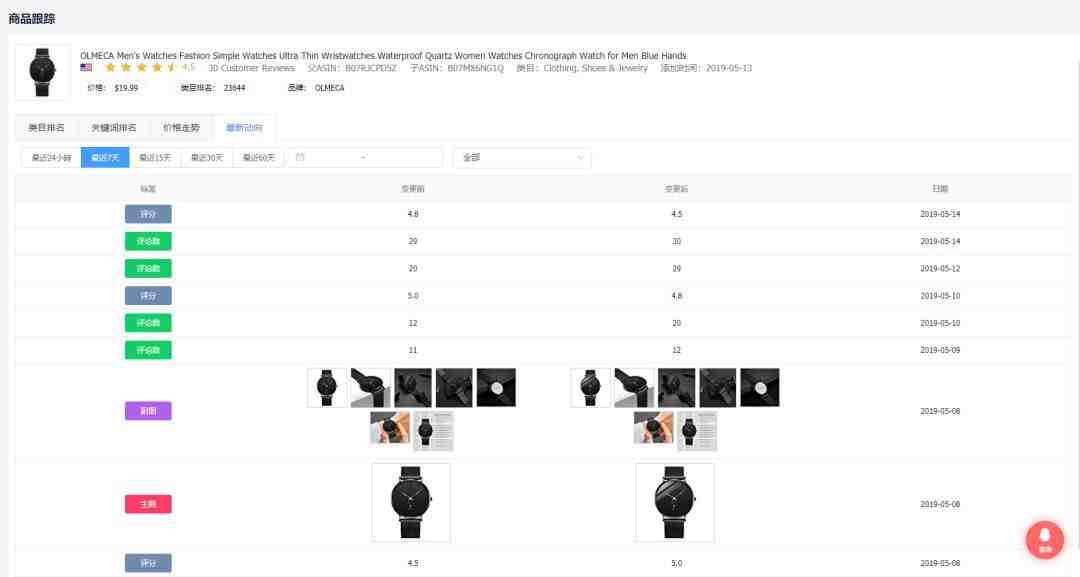This screenshot has width=1080, height=577.
Task: Click the 评分 tag dated 2019-05-14
Action: [x=148, y=214]
